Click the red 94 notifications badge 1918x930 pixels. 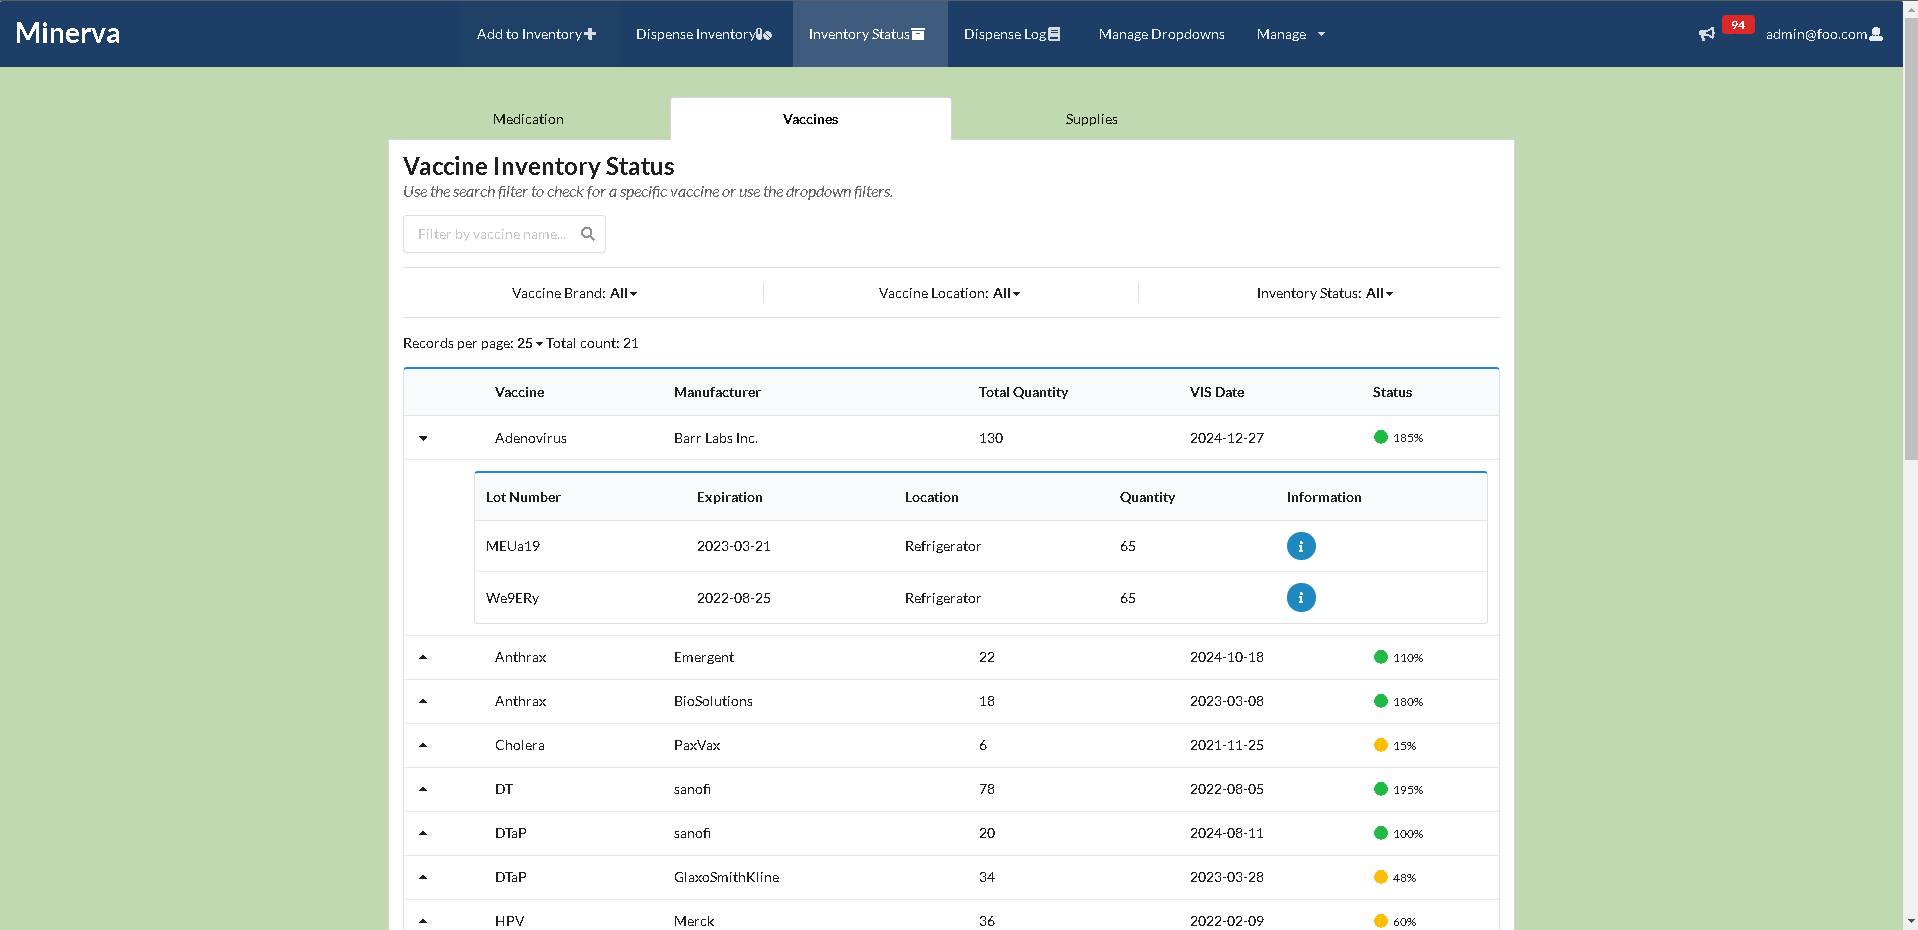[x=1738, y=25]
